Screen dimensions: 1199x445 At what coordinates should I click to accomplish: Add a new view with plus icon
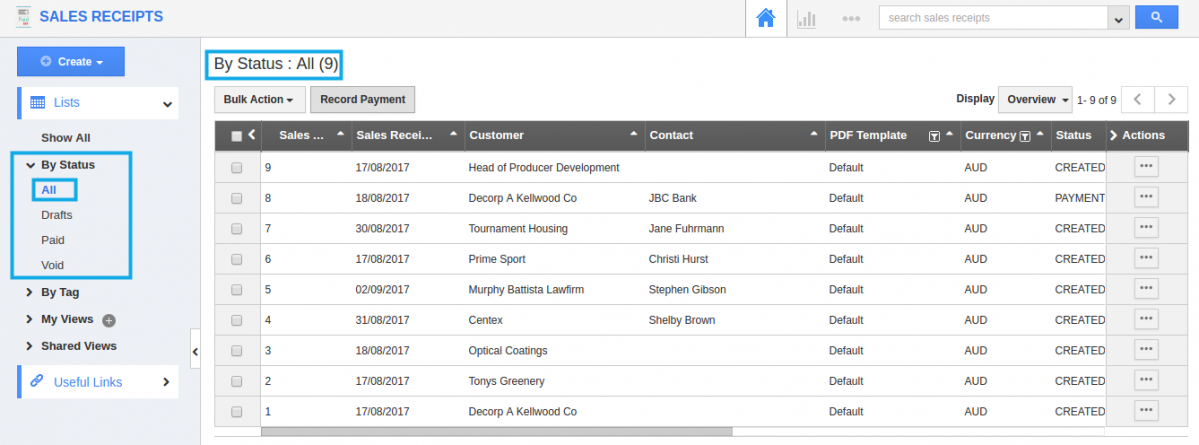click(109, 321)
